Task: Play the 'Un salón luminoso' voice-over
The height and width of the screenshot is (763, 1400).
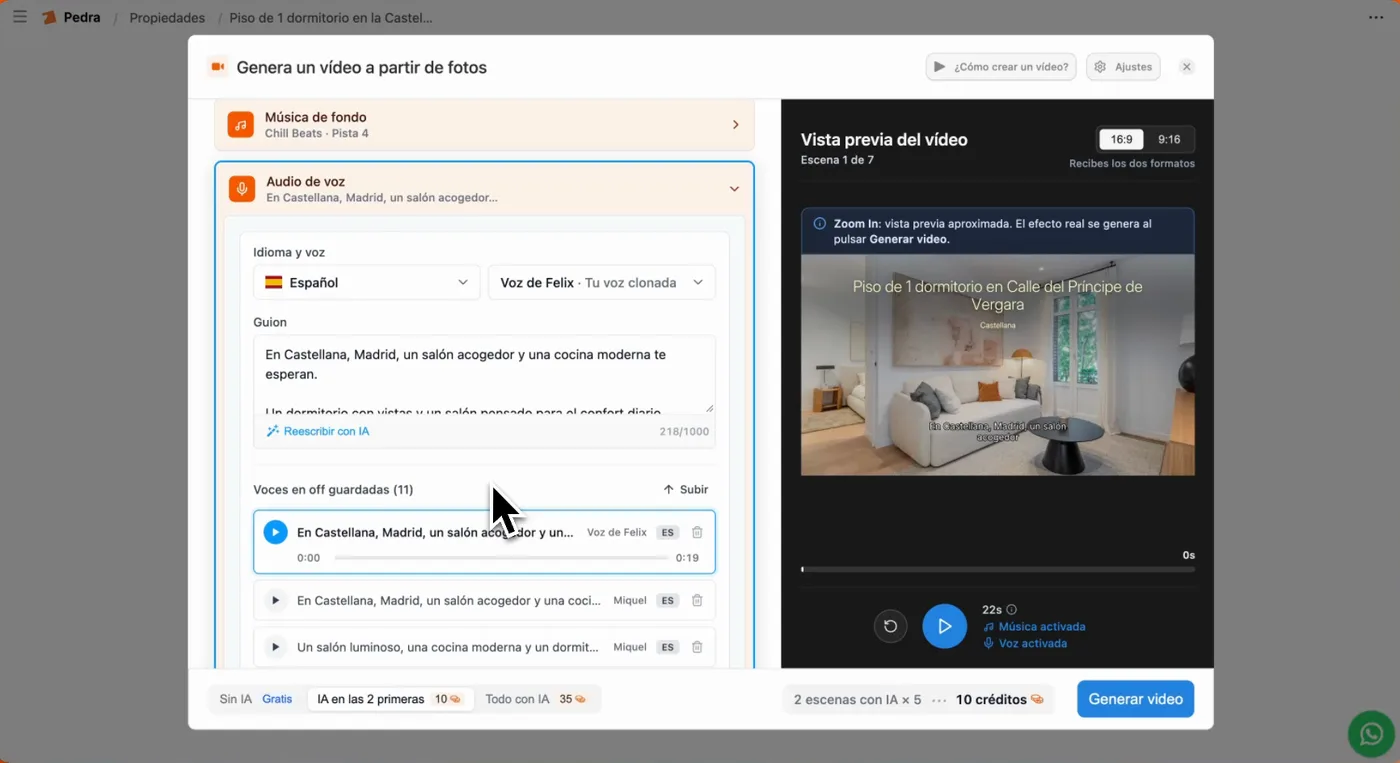Action: pyautogui.click(x=275, y=647)
